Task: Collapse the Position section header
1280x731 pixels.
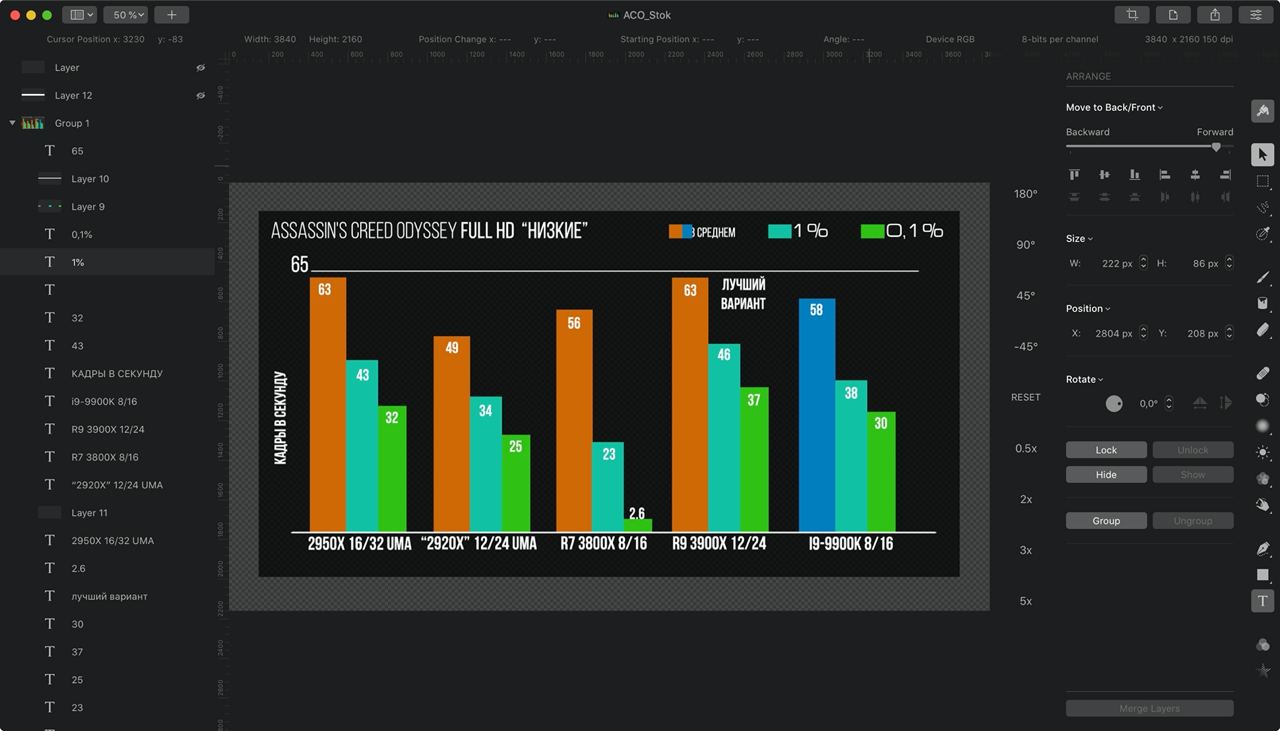Action: (x=1088, y=308)
